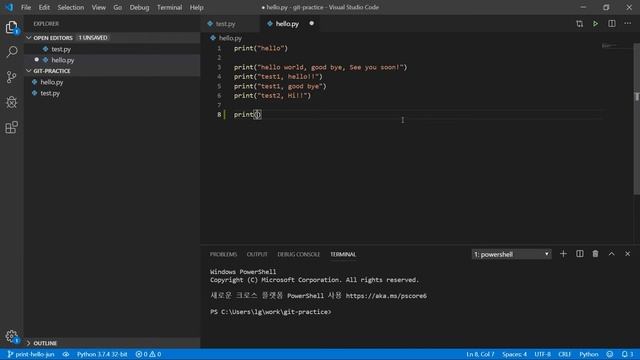Open notifications bell in status bar
Screen dimensions: 640x360
tap(627, 354)
